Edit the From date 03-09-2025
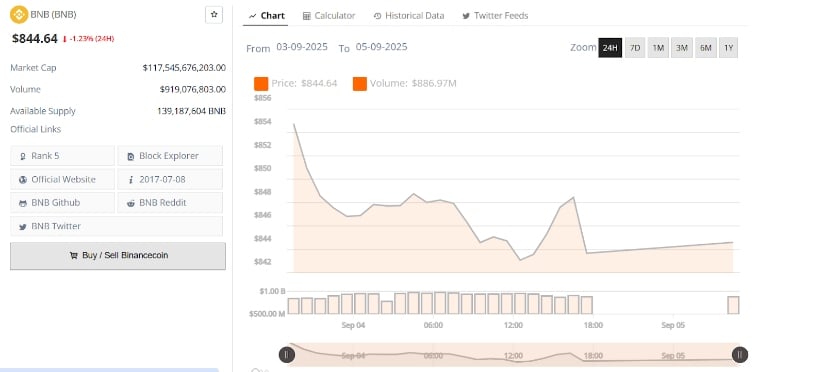825x372 pixels. pyautogui.click(x=302, y=47)
